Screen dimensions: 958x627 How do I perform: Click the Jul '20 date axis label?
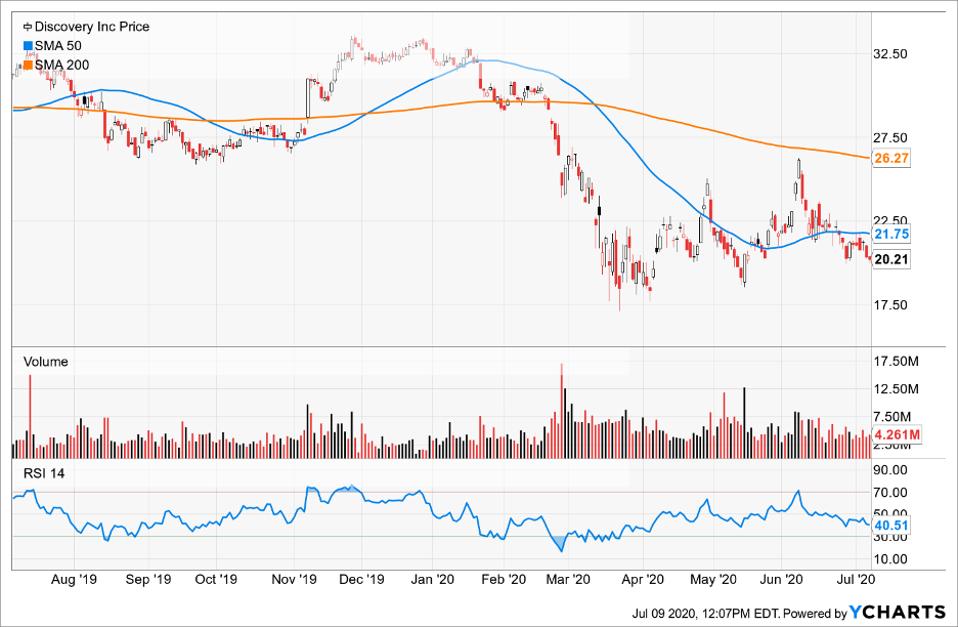coord(854,579)
